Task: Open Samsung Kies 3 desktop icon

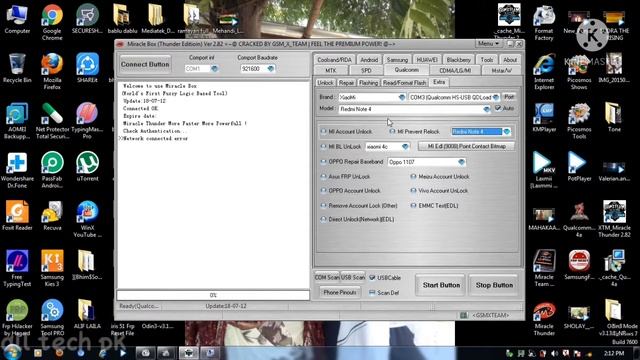Action: coord(52,268)
